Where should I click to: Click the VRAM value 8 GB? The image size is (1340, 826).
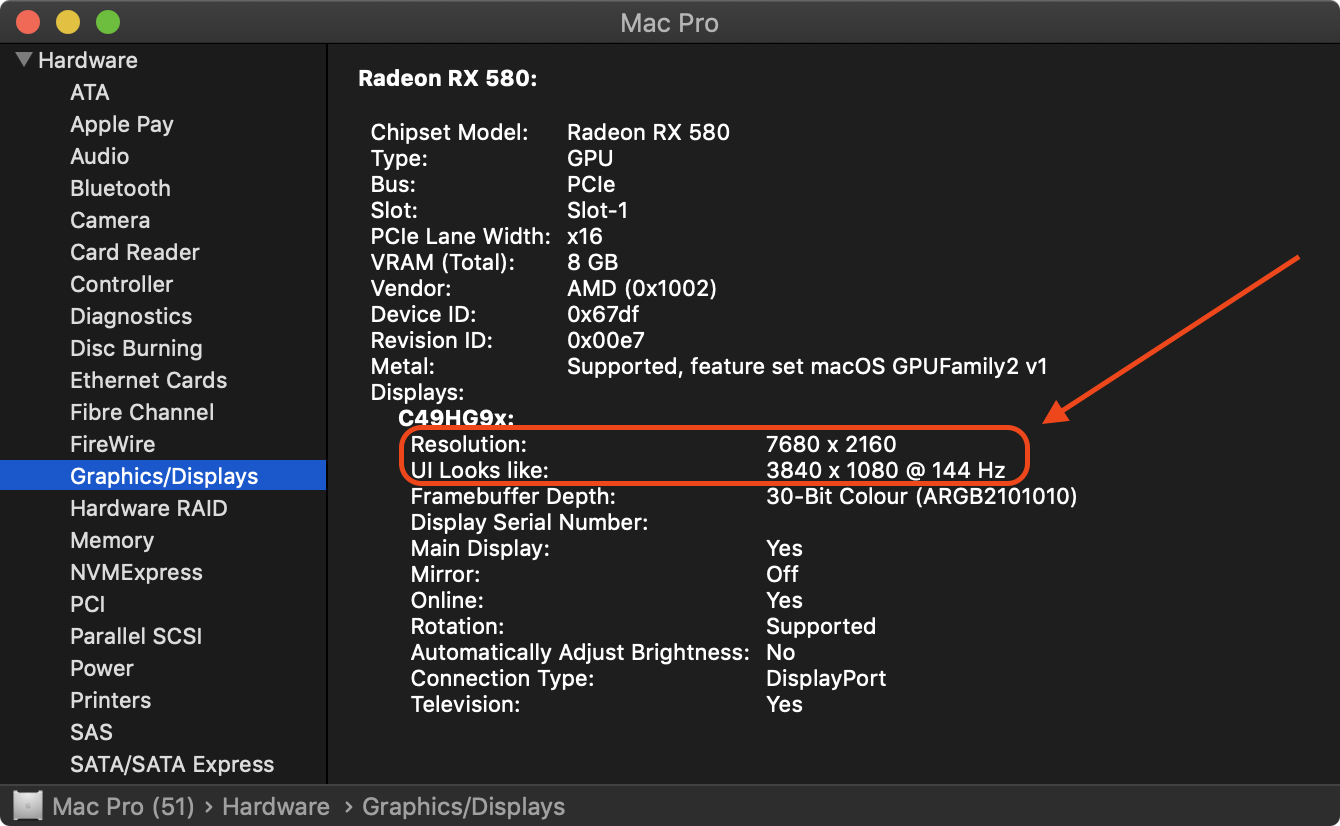coord(592,262)
